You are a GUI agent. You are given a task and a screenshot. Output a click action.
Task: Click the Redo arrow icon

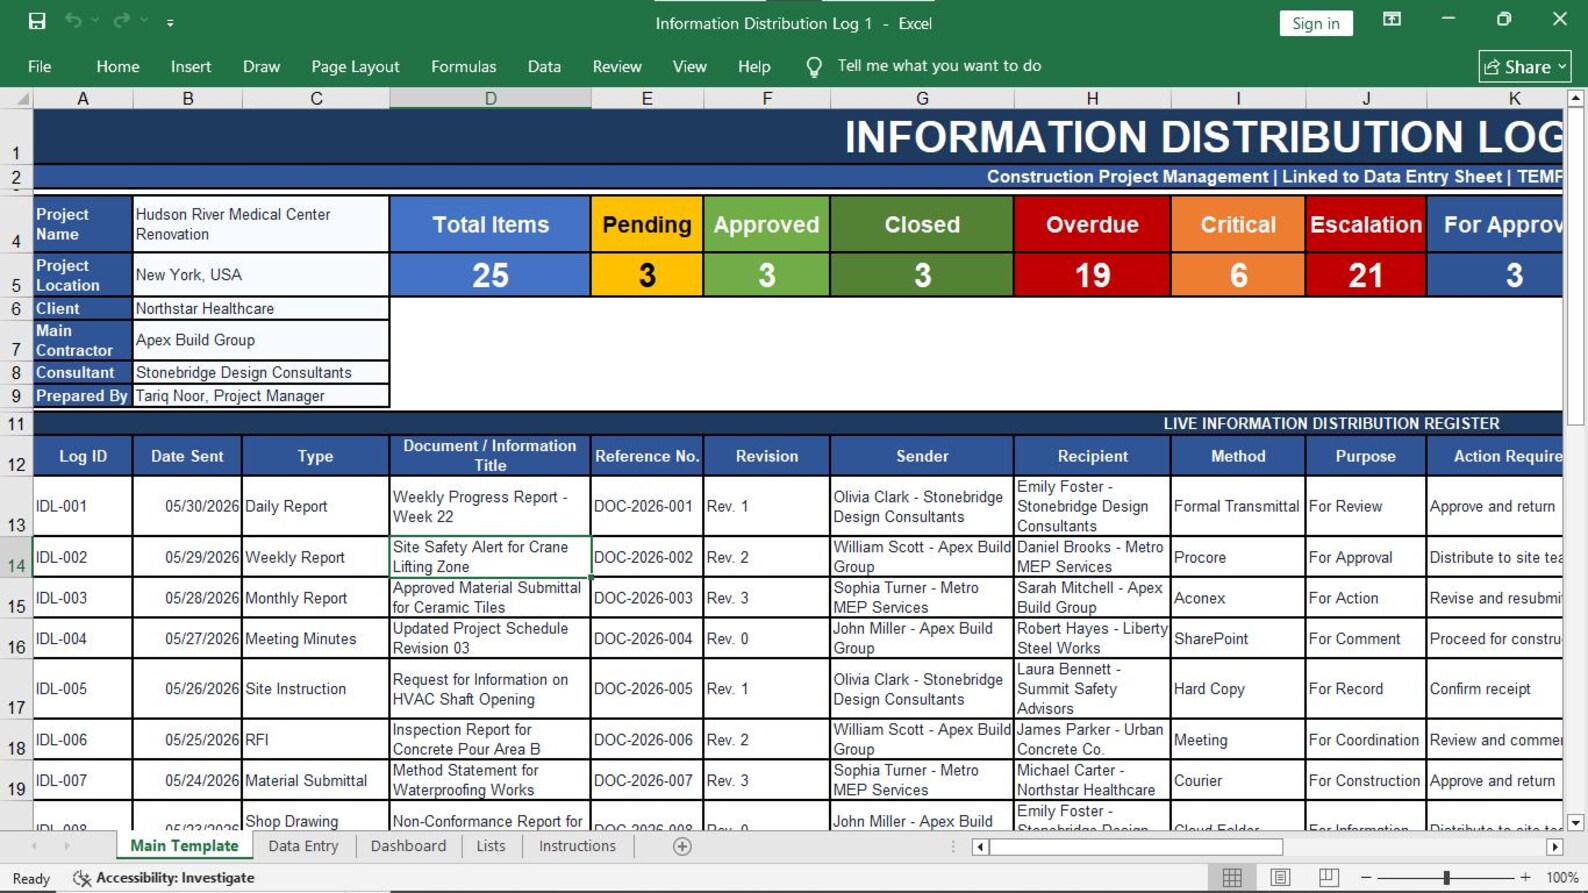121,21
